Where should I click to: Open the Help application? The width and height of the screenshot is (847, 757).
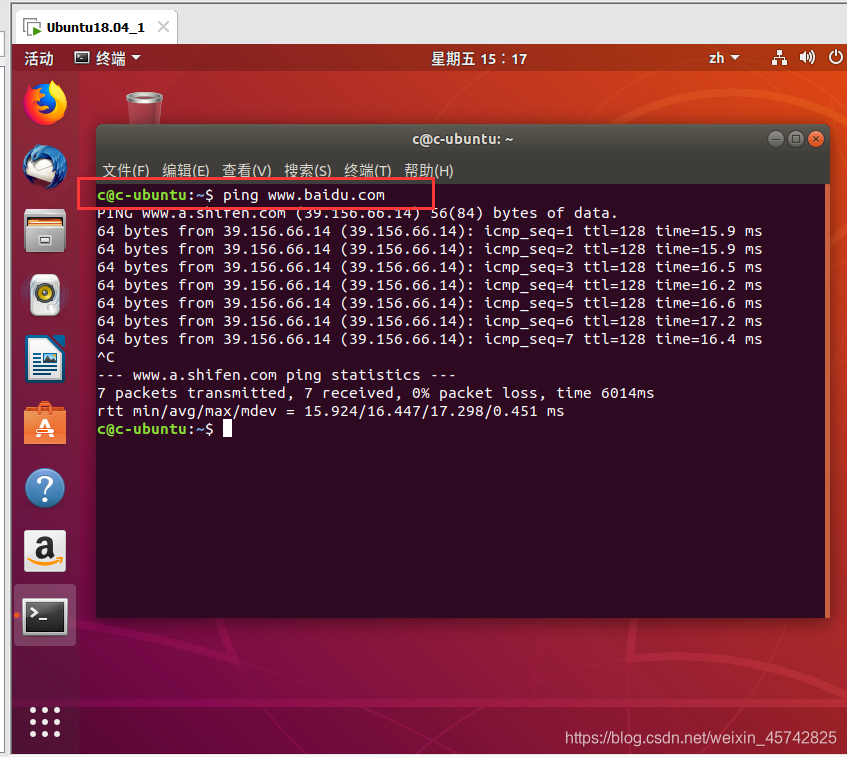pos(43,488)
